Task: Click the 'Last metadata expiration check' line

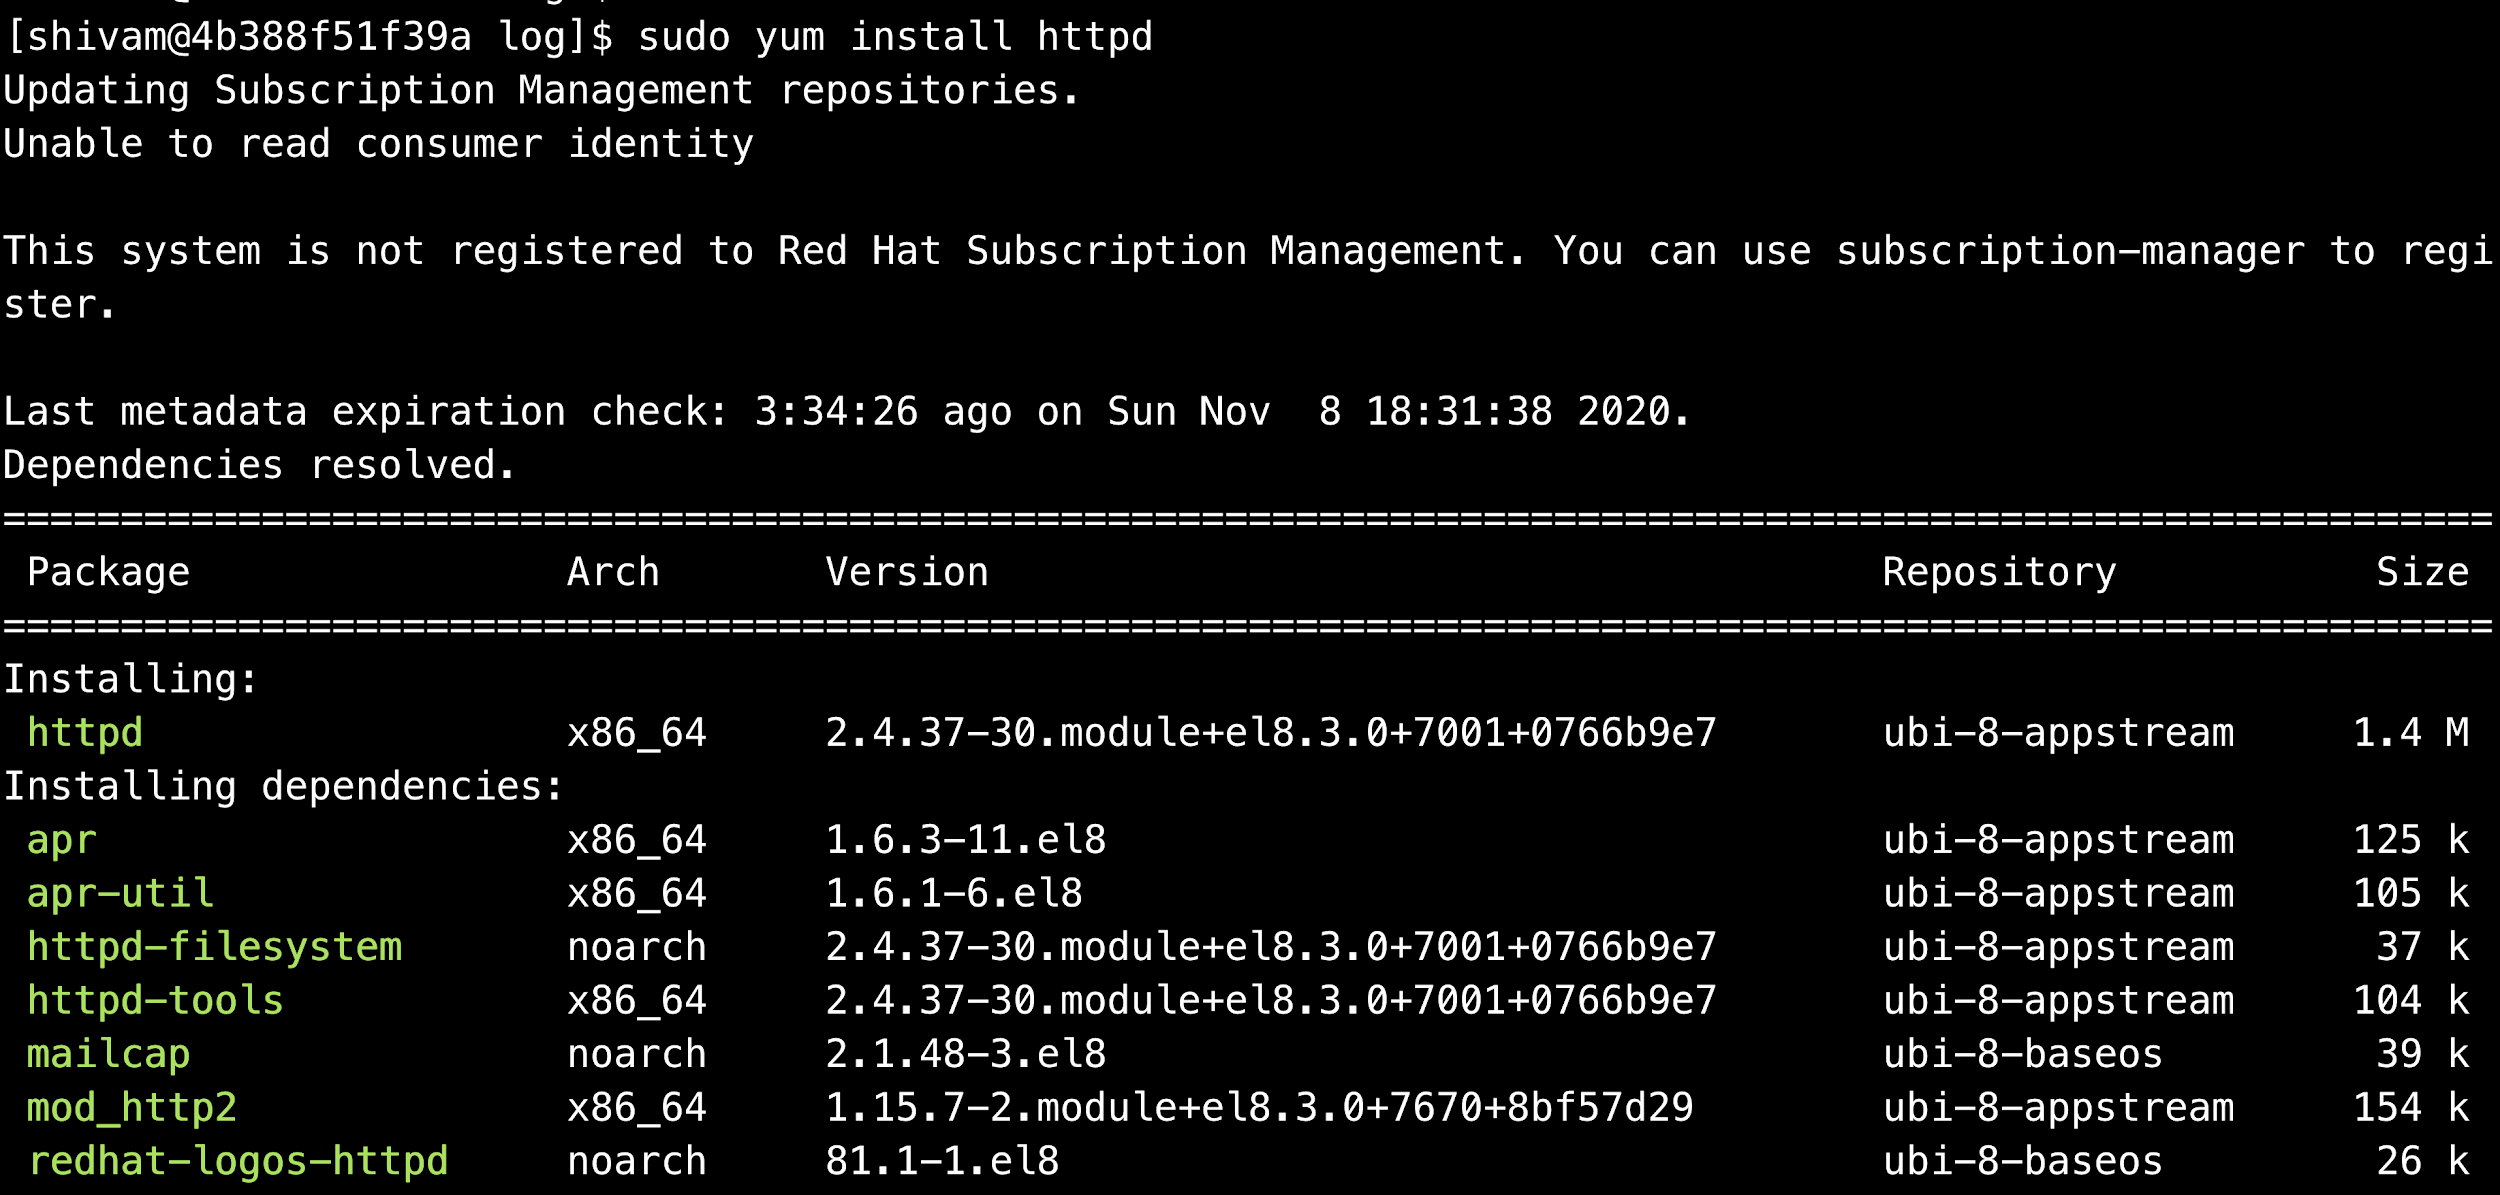Action: [845, 412]
